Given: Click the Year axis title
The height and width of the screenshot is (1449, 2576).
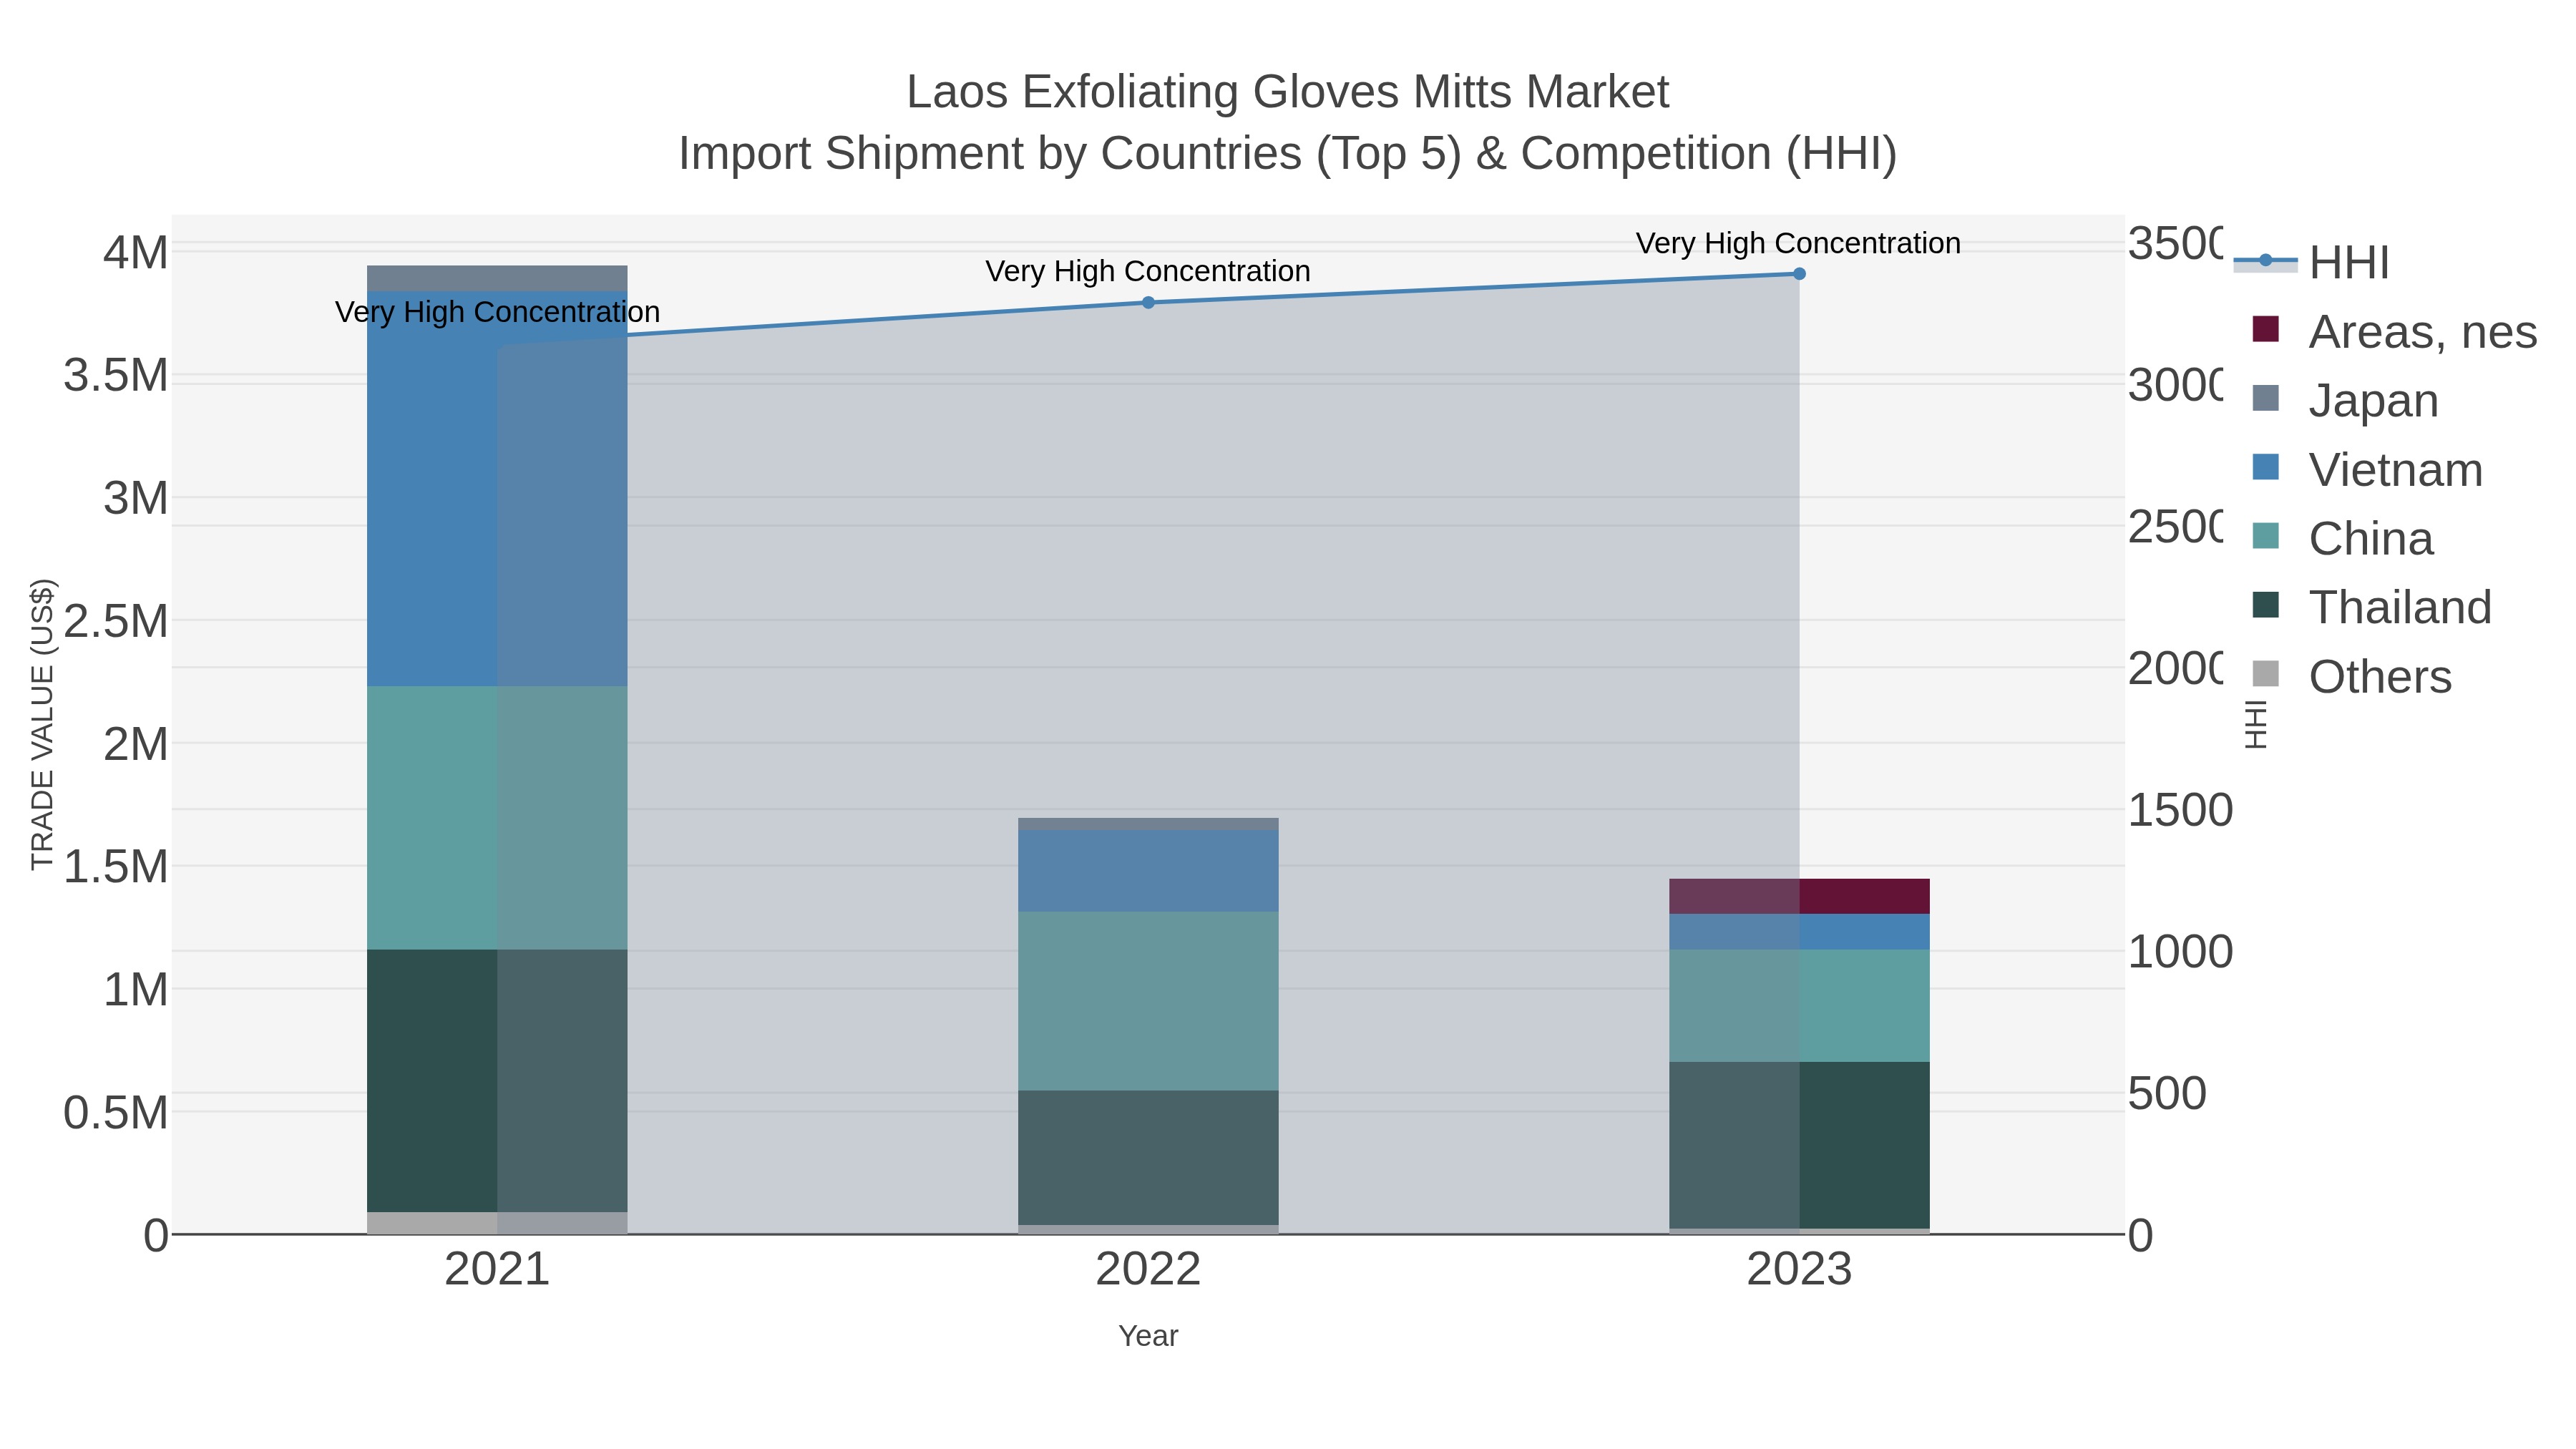Looking at the screenshot, I should (x=1148, y=1336).
